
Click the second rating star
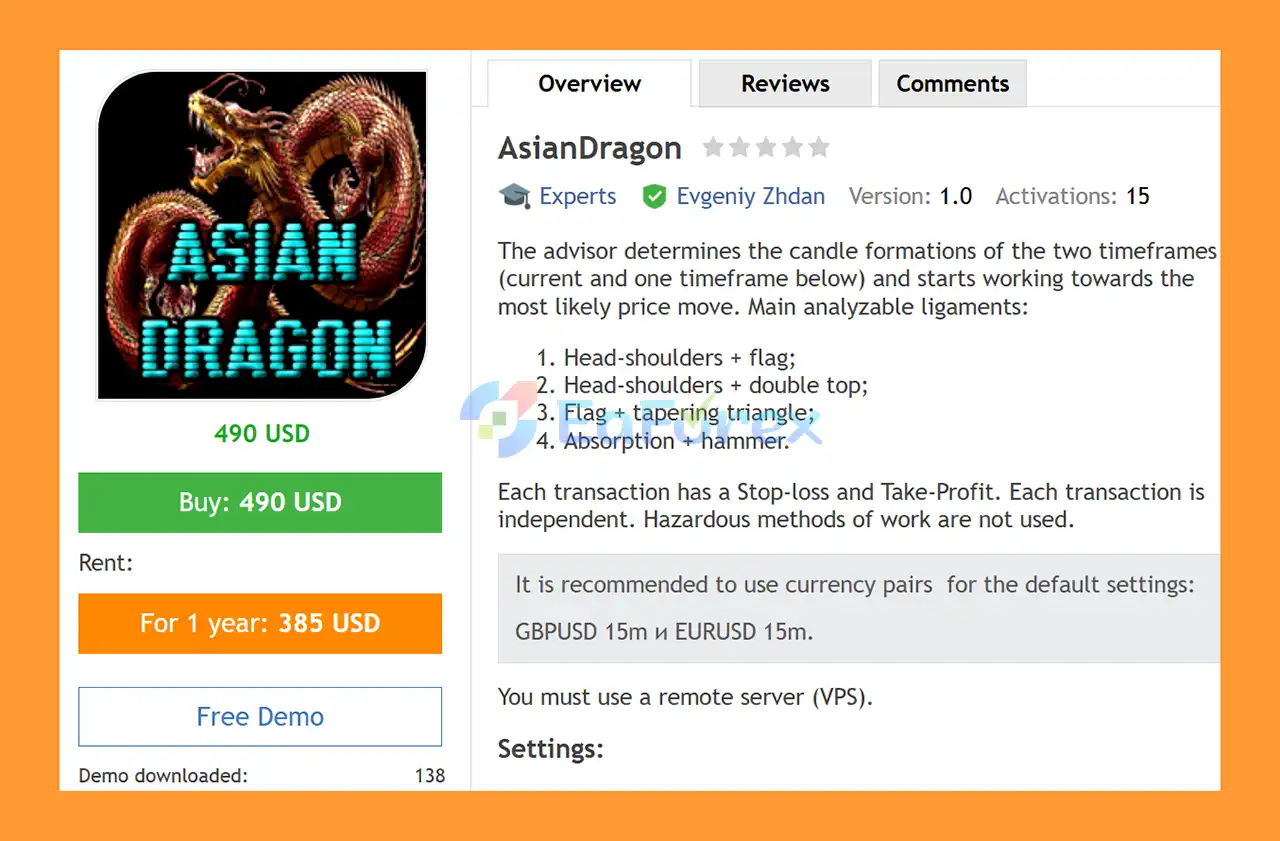739,148
